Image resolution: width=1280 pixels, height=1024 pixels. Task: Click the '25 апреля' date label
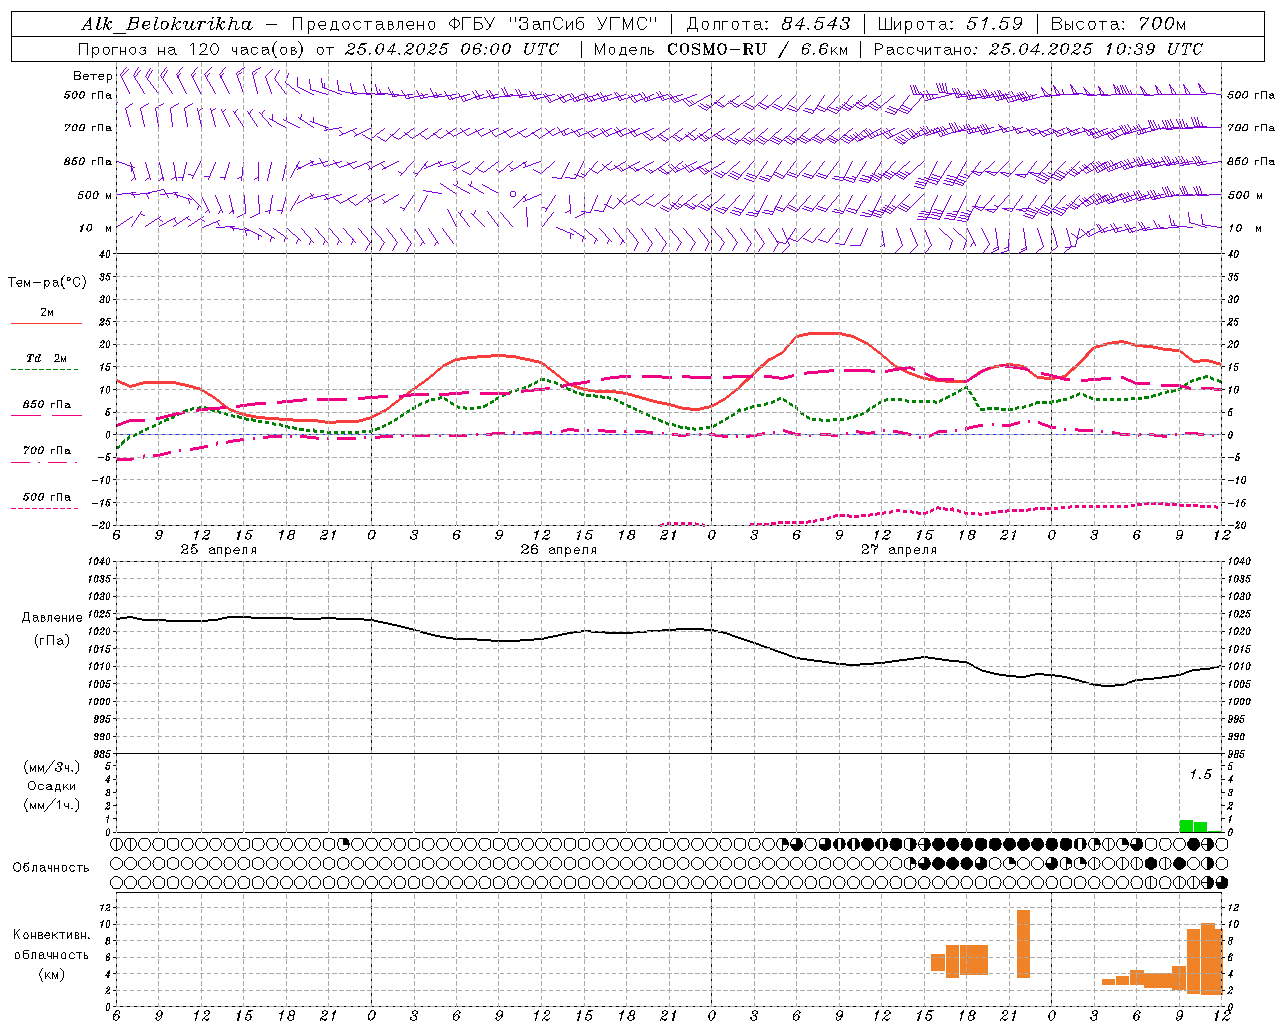pos(218,550)
